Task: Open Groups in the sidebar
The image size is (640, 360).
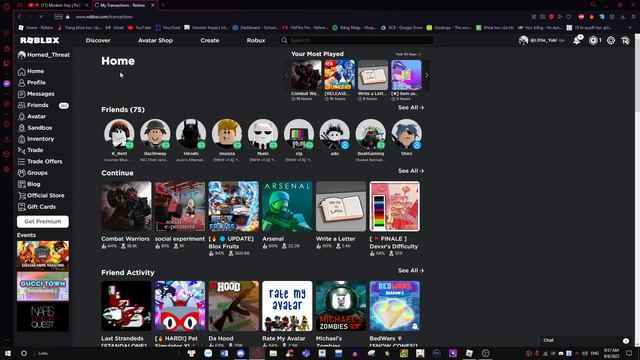Action: [x=33, y=173]
